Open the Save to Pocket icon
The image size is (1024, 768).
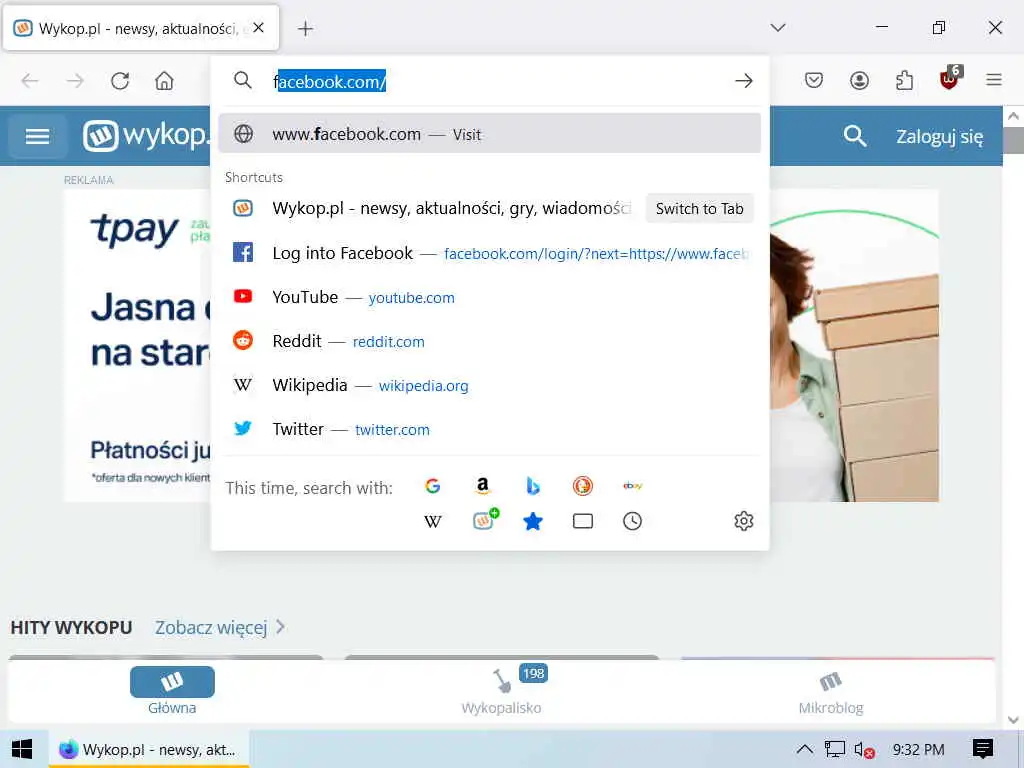point(814,80)
